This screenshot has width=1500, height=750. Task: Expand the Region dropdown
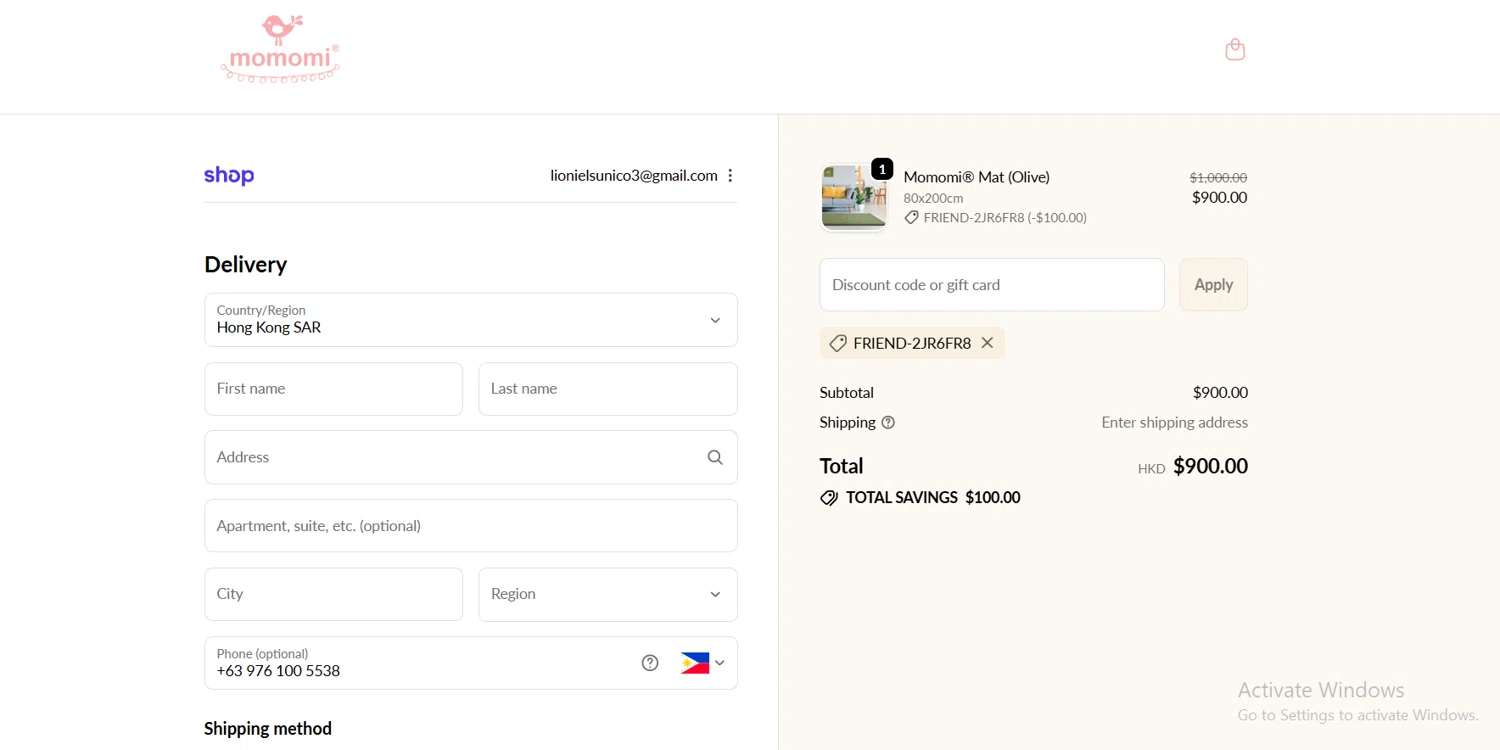point(608,594)
